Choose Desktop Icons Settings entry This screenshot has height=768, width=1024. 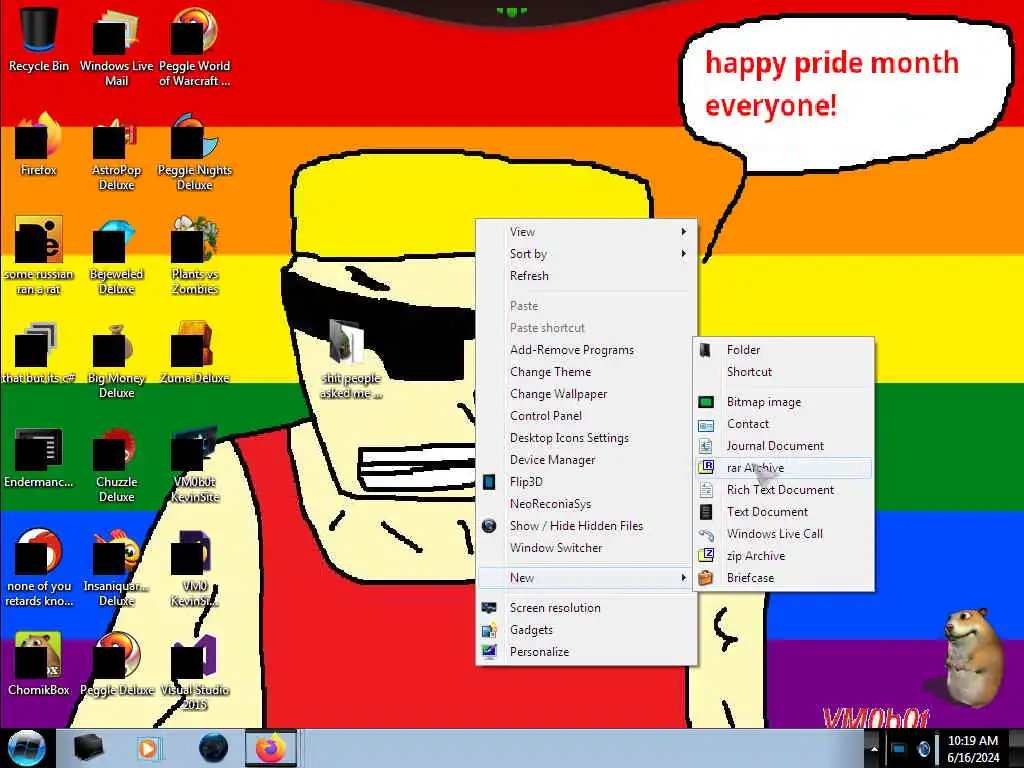(x=588, y=438)
